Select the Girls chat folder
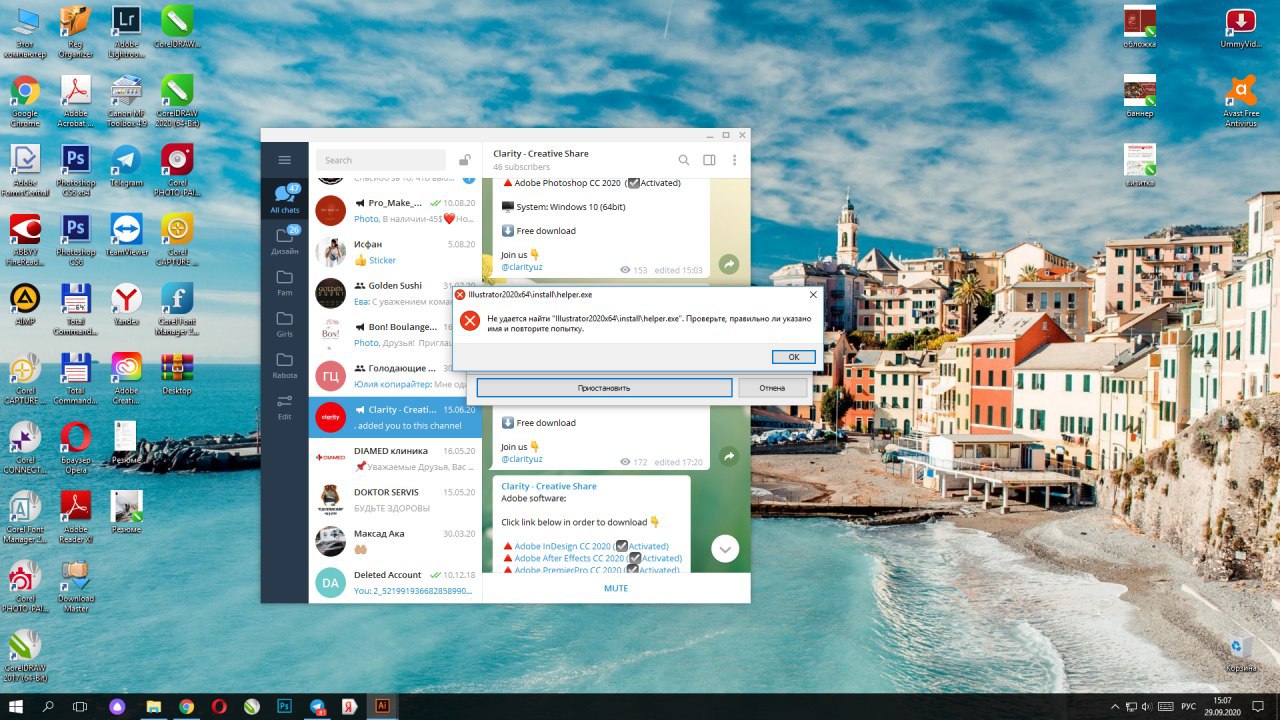The image size is (1280, 720). click(285, 323)
